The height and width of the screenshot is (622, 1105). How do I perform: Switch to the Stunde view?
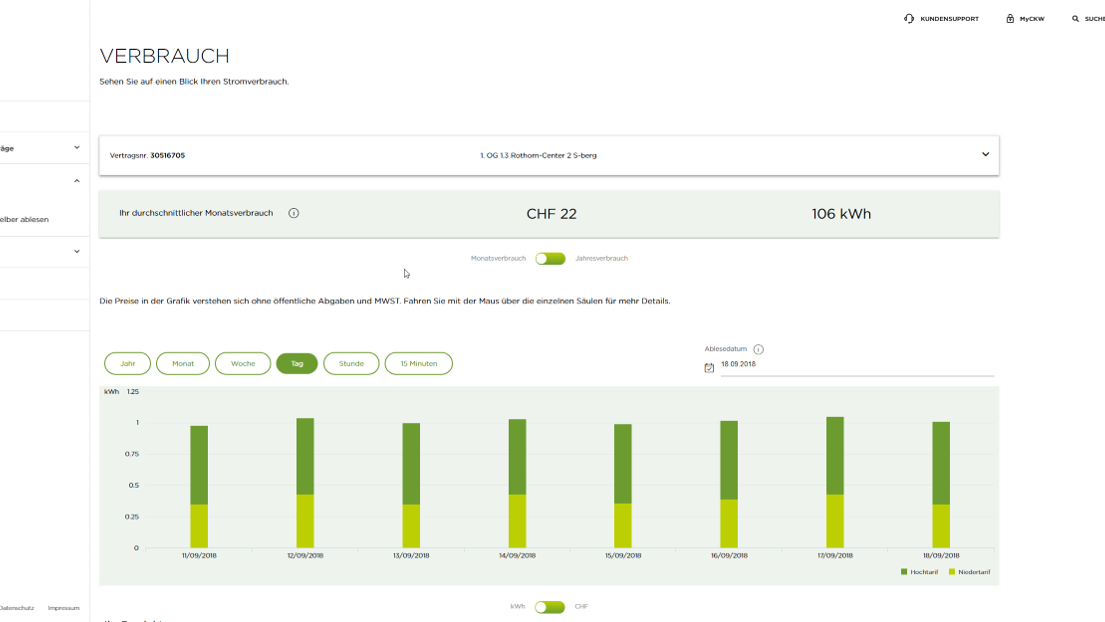[351, 364]
